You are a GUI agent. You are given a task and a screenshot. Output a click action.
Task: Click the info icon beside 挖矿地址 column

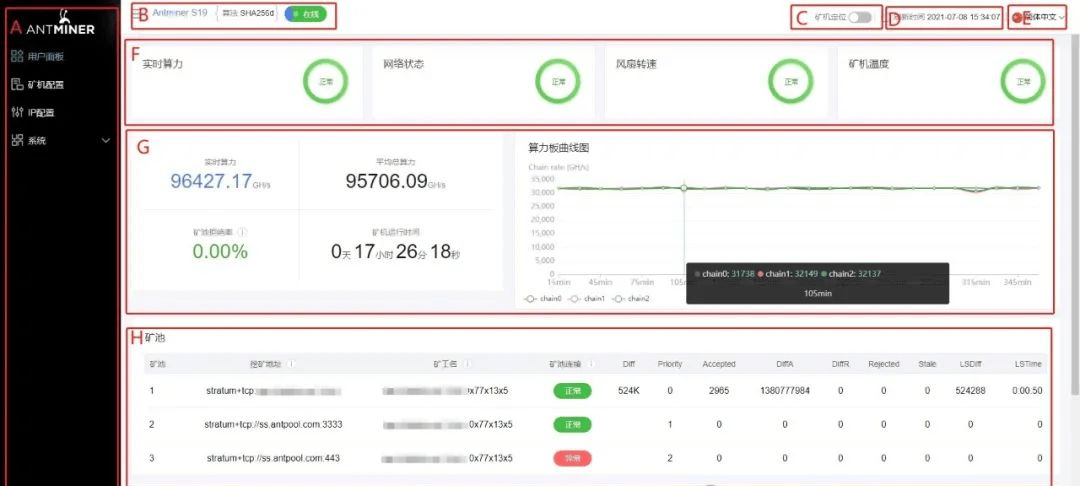click(291, 364)
